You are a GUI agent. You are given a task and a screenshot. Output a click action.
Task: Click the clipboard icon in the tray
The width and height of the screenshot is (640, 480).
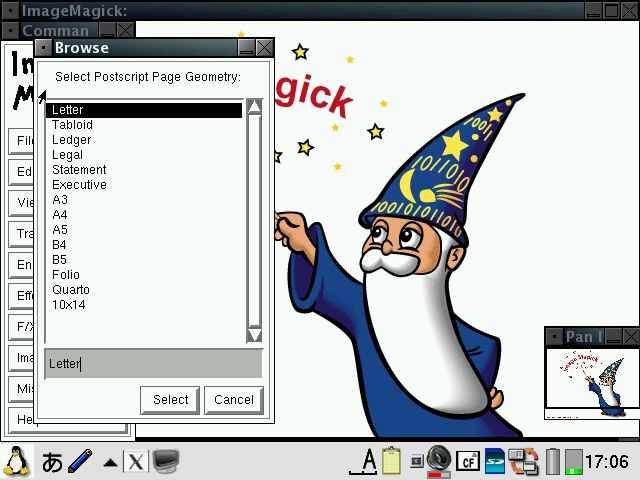coord(391,461)
